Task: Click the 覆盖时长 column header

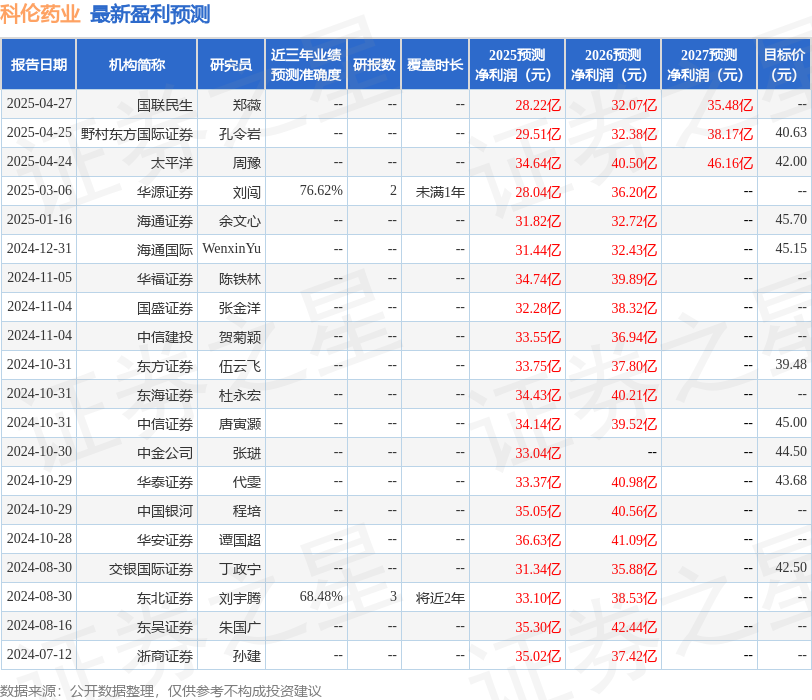Action: point(435,64)
